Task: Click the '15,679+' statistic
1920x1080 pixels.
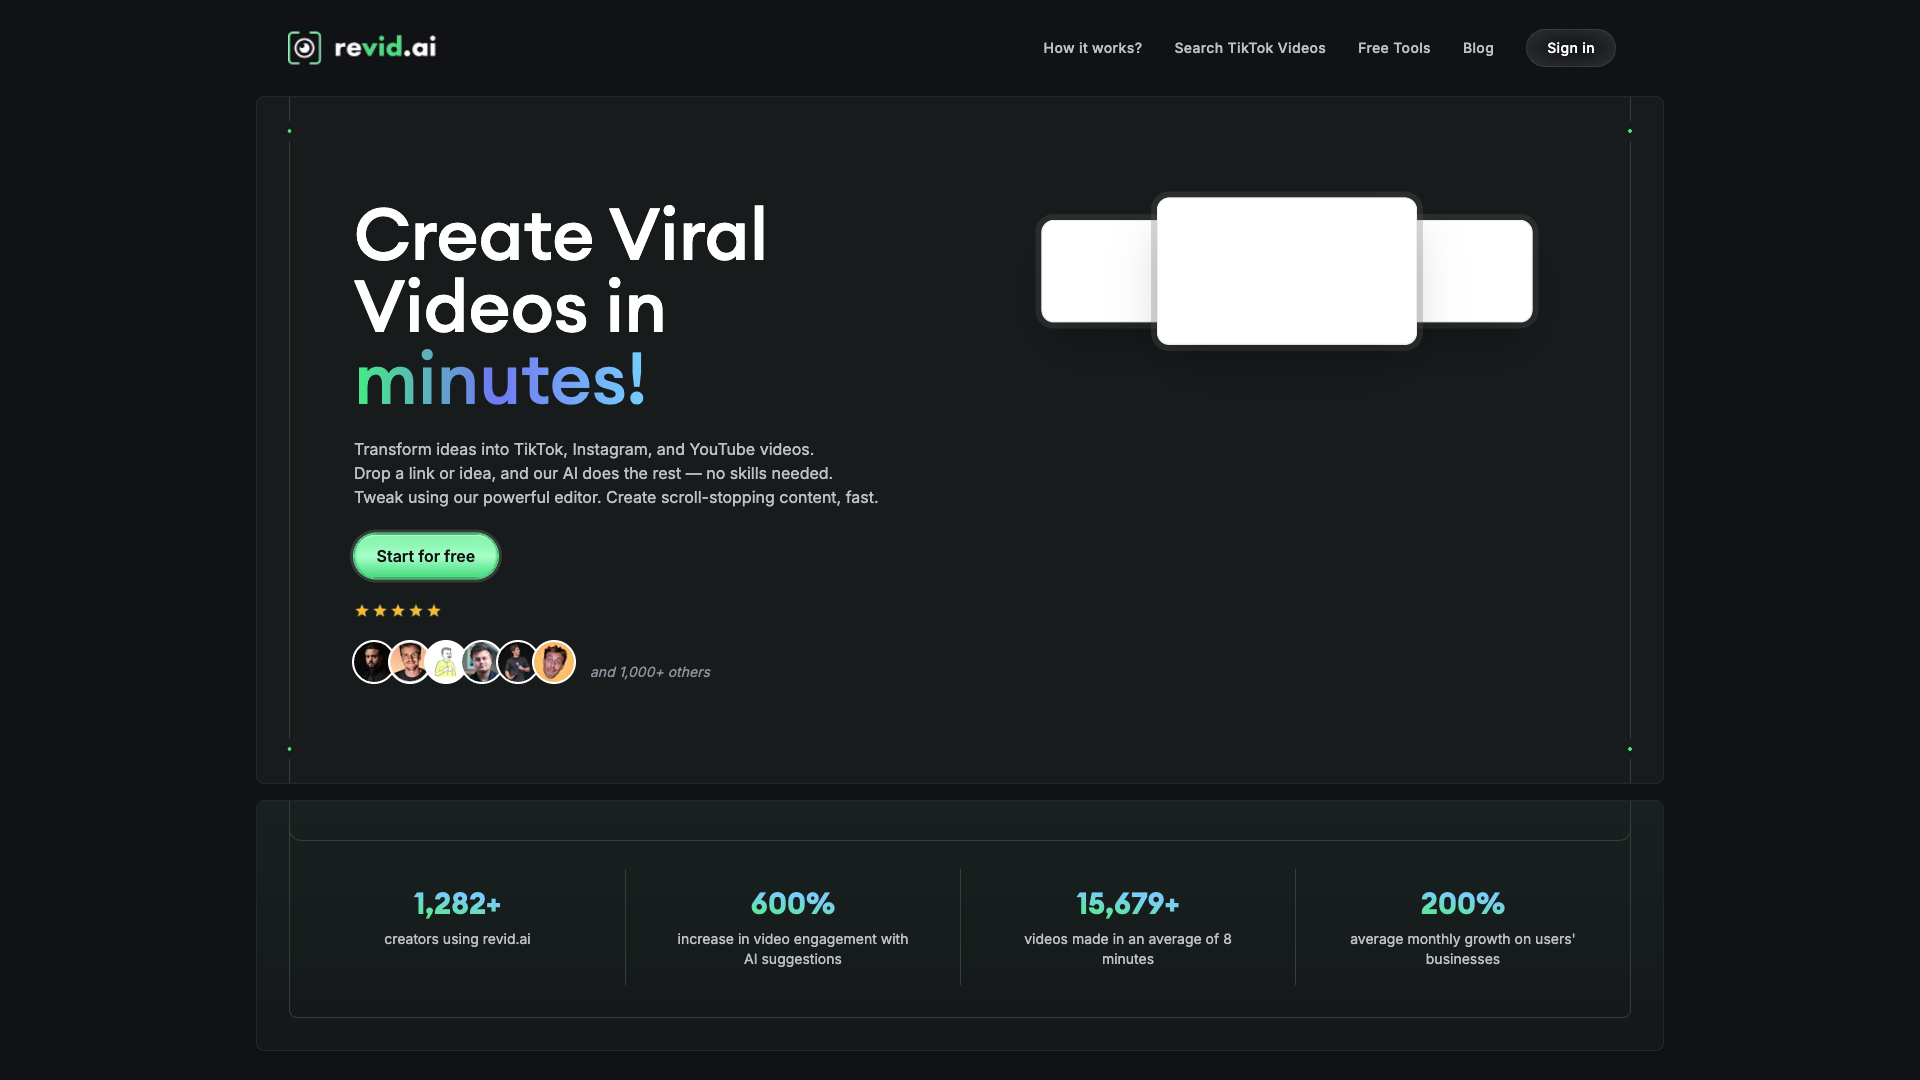Action: pos(1128,904)
